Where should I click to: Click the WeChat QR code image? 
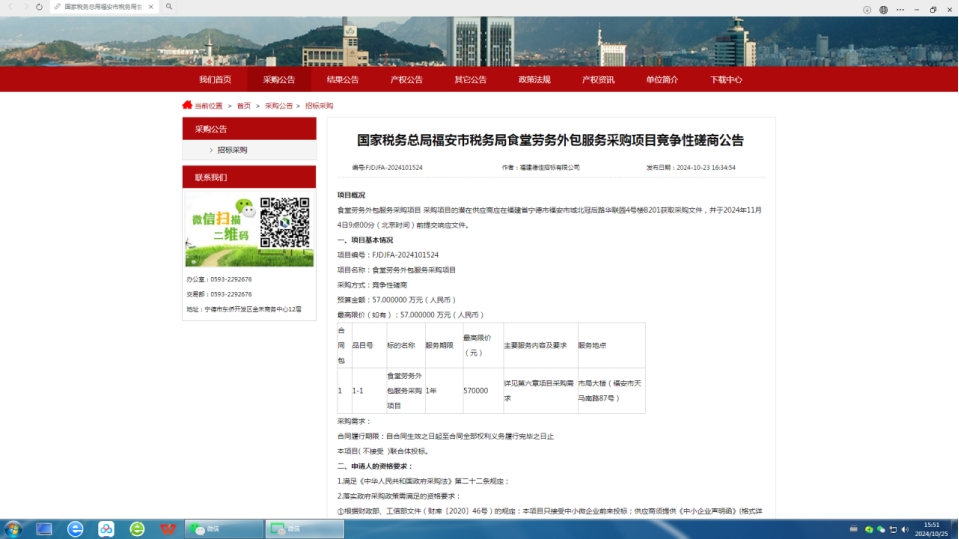(284, 222)
